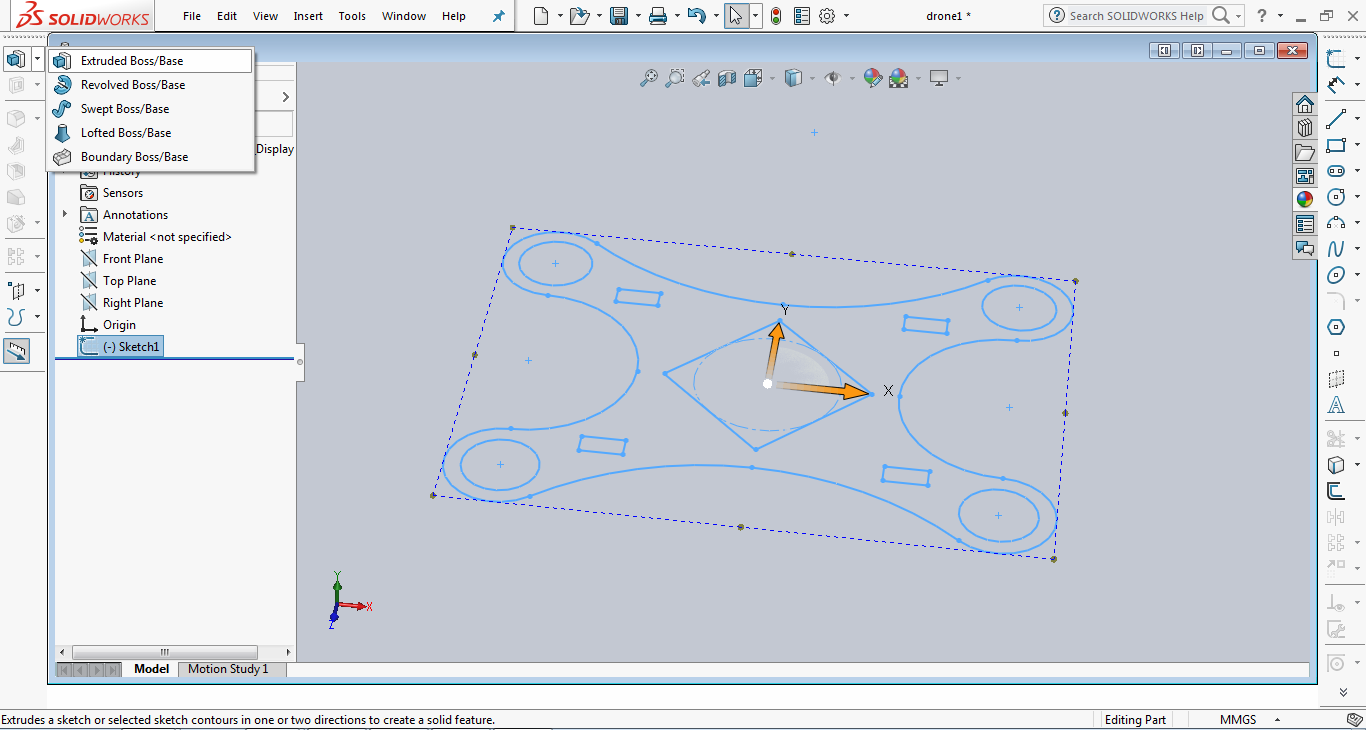Click the Apply Scene icon
The height and width of the screenshot is (730, 1366).
tap(899, 78)
